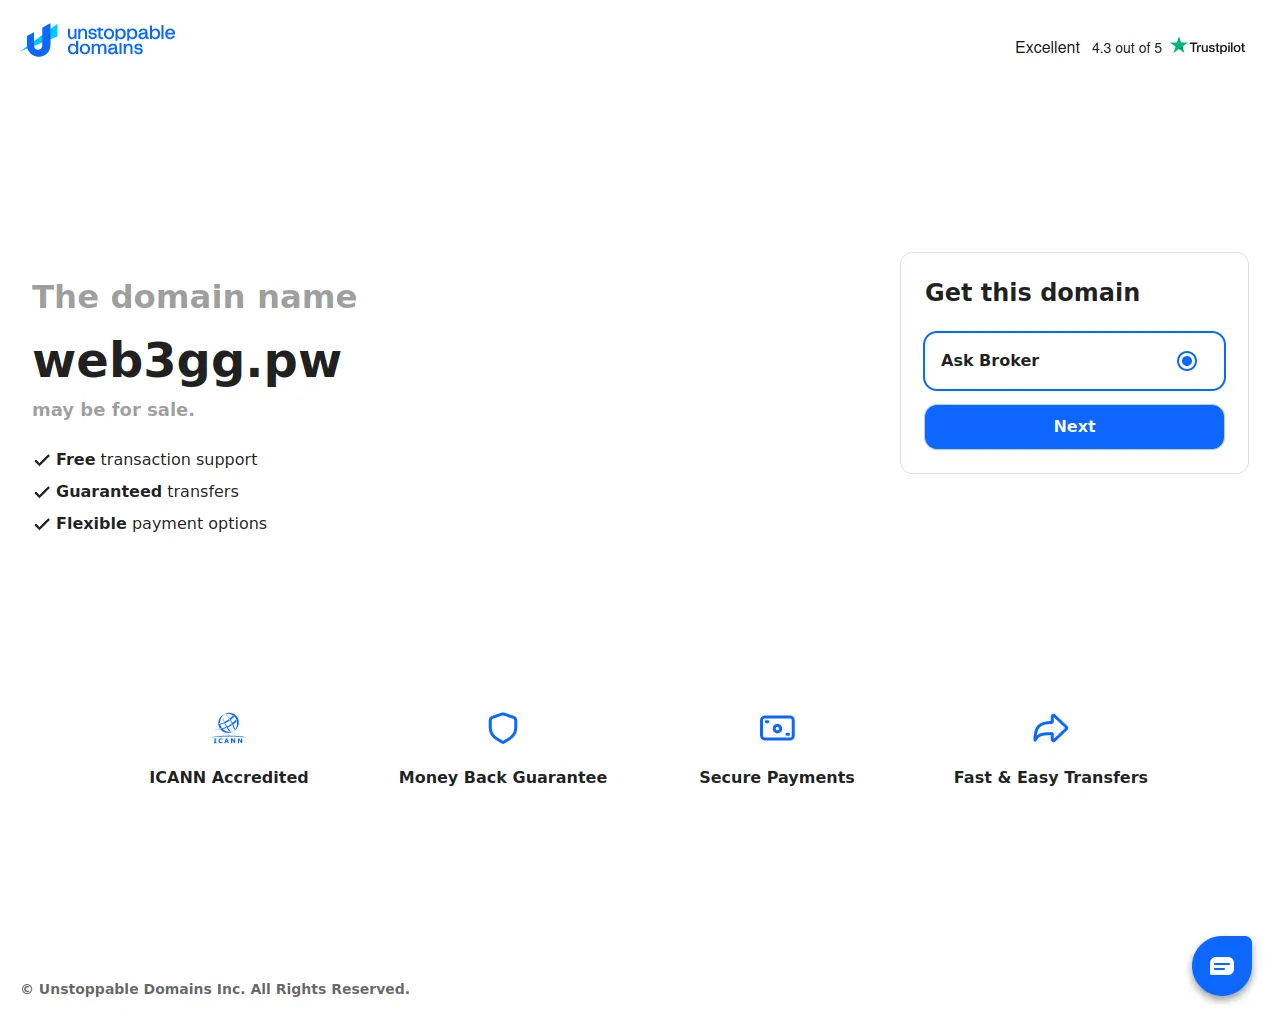The width and height of the screenshot is (1280, 1024).
Task: Click the ICANN Accredited label
Action: pyautogui.click(x=228, y=777)
